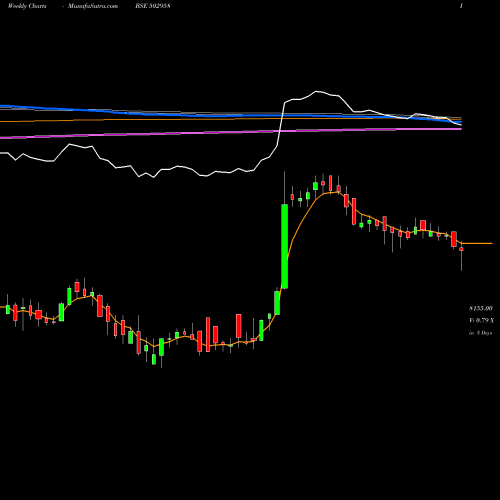500x500 pixels.
Task: Click the "0.79" volume label
Action: point(482,320)
